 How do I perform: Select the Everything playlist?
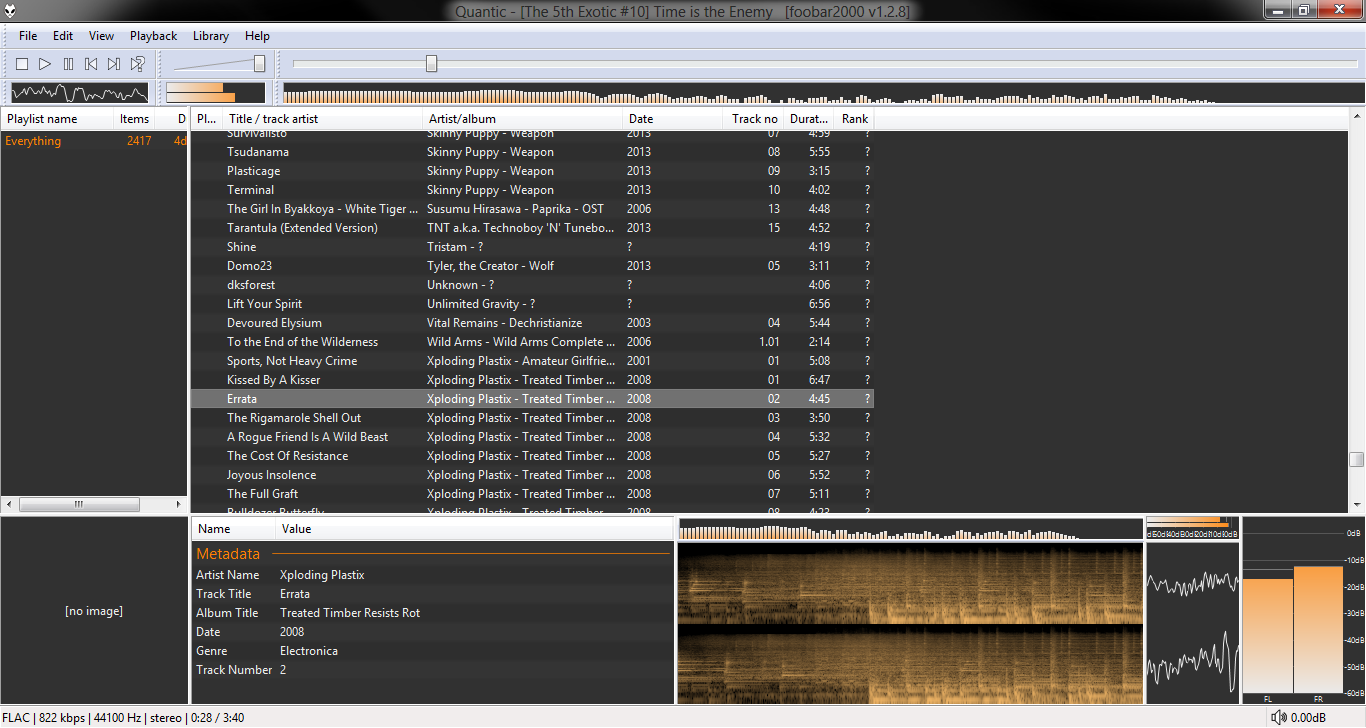(94, 141)
